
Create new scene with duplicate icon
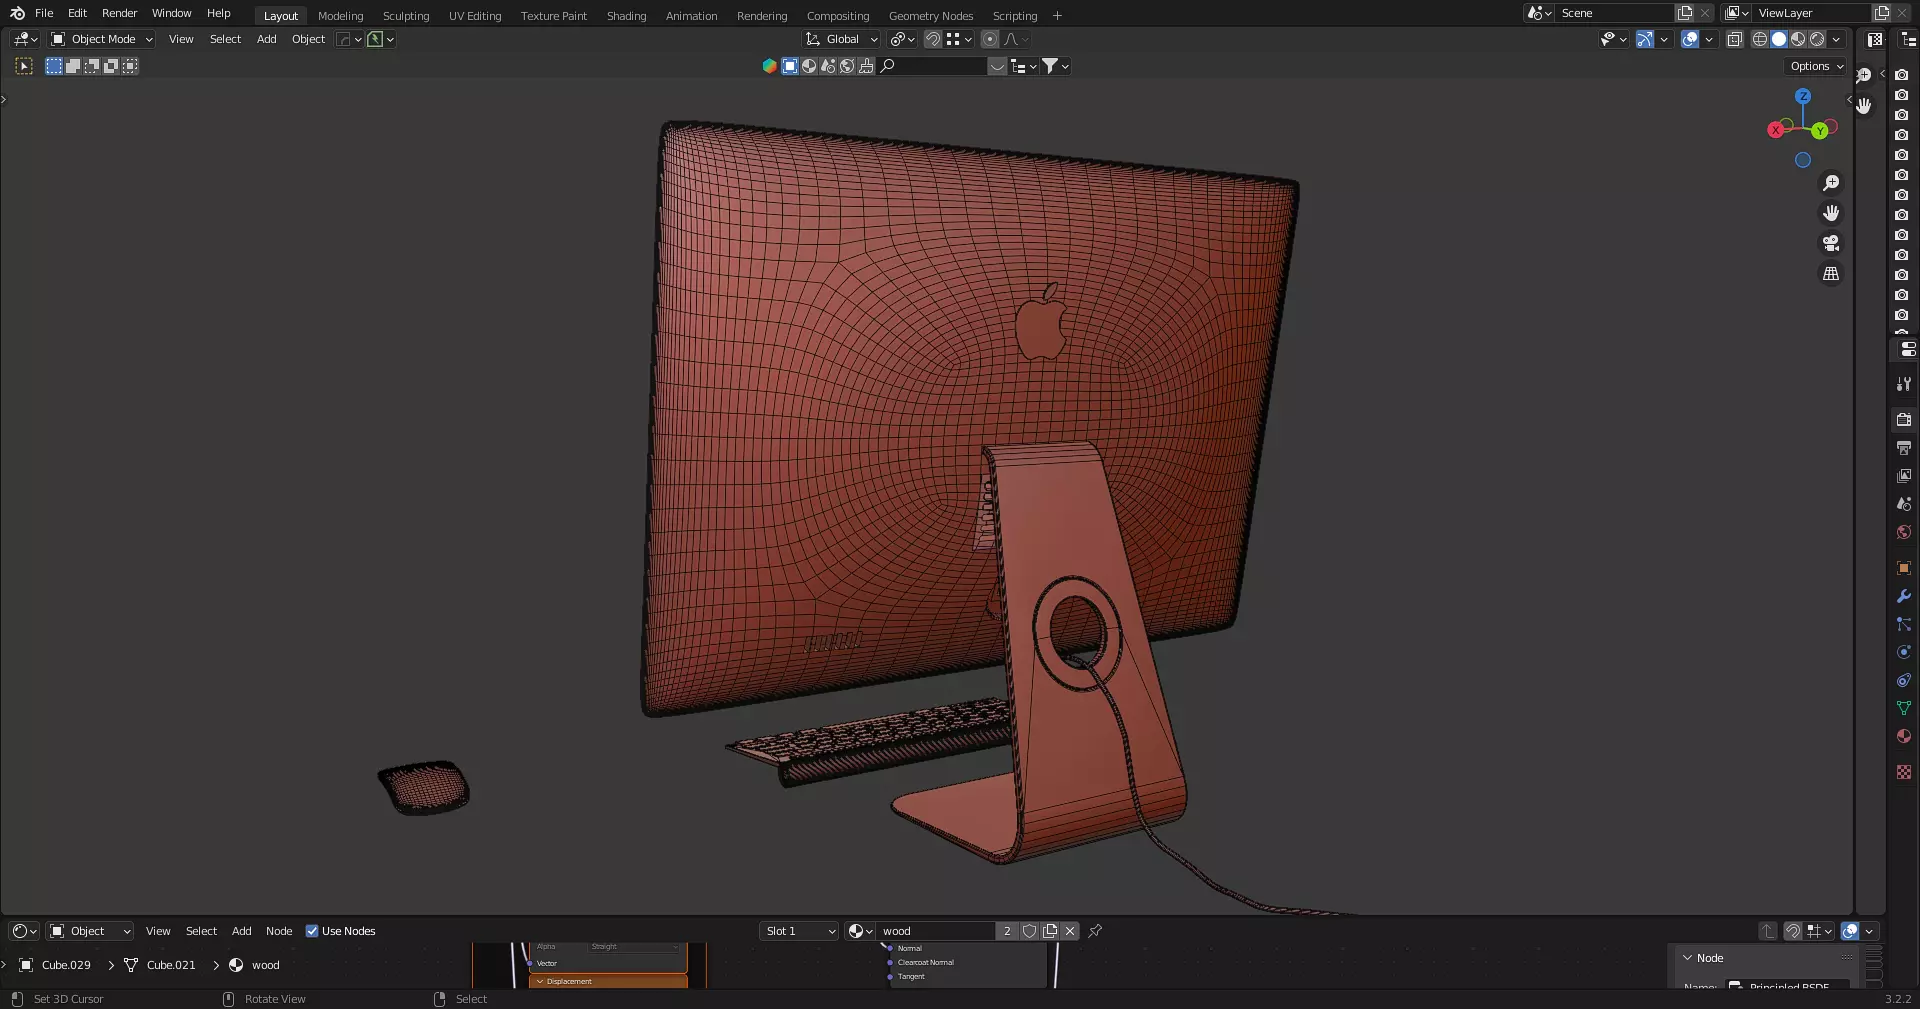pyautogui.click(x=1685, y=13)
